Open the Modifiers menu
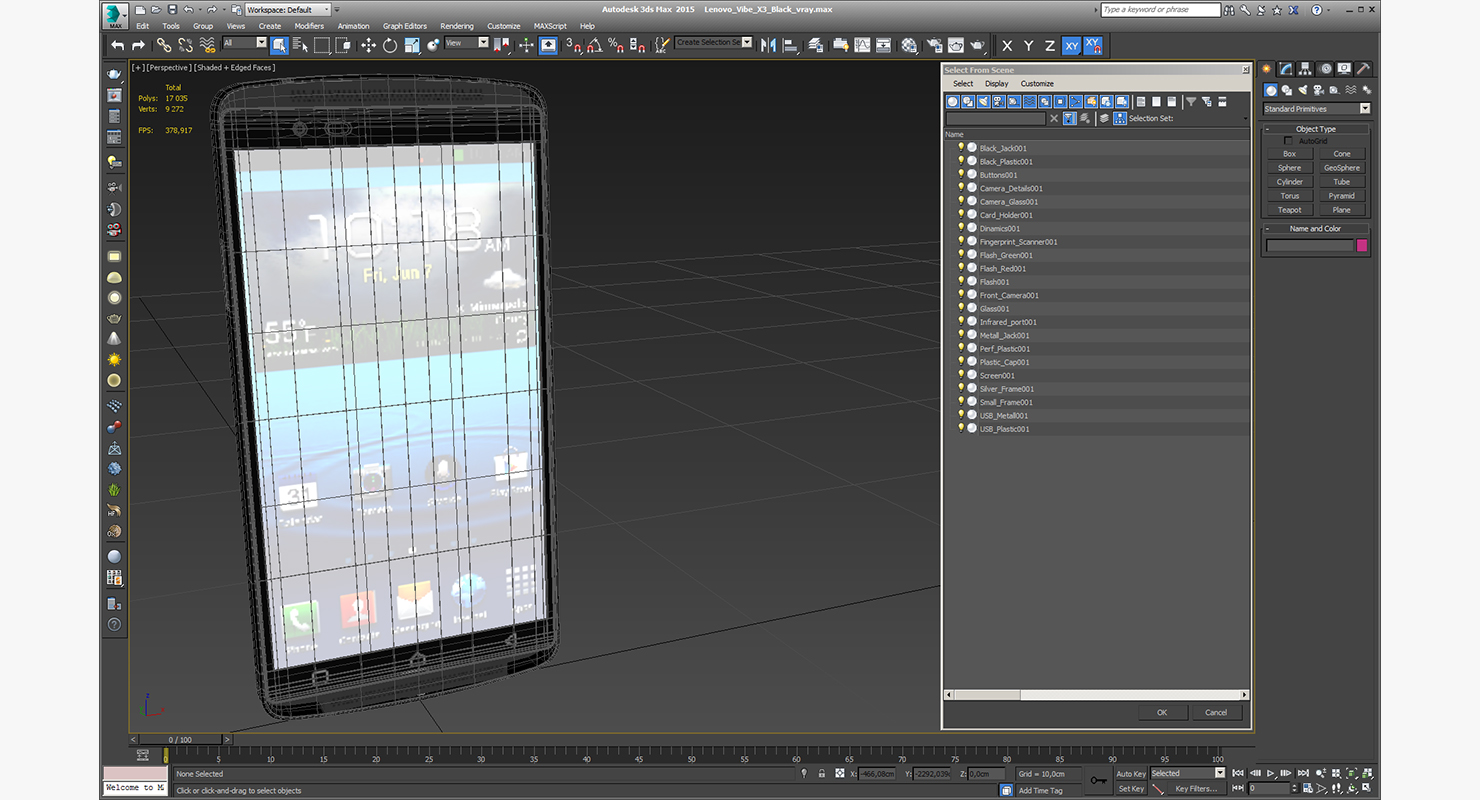This screenshot has width=1480, height=800. [x=309, y=26]
